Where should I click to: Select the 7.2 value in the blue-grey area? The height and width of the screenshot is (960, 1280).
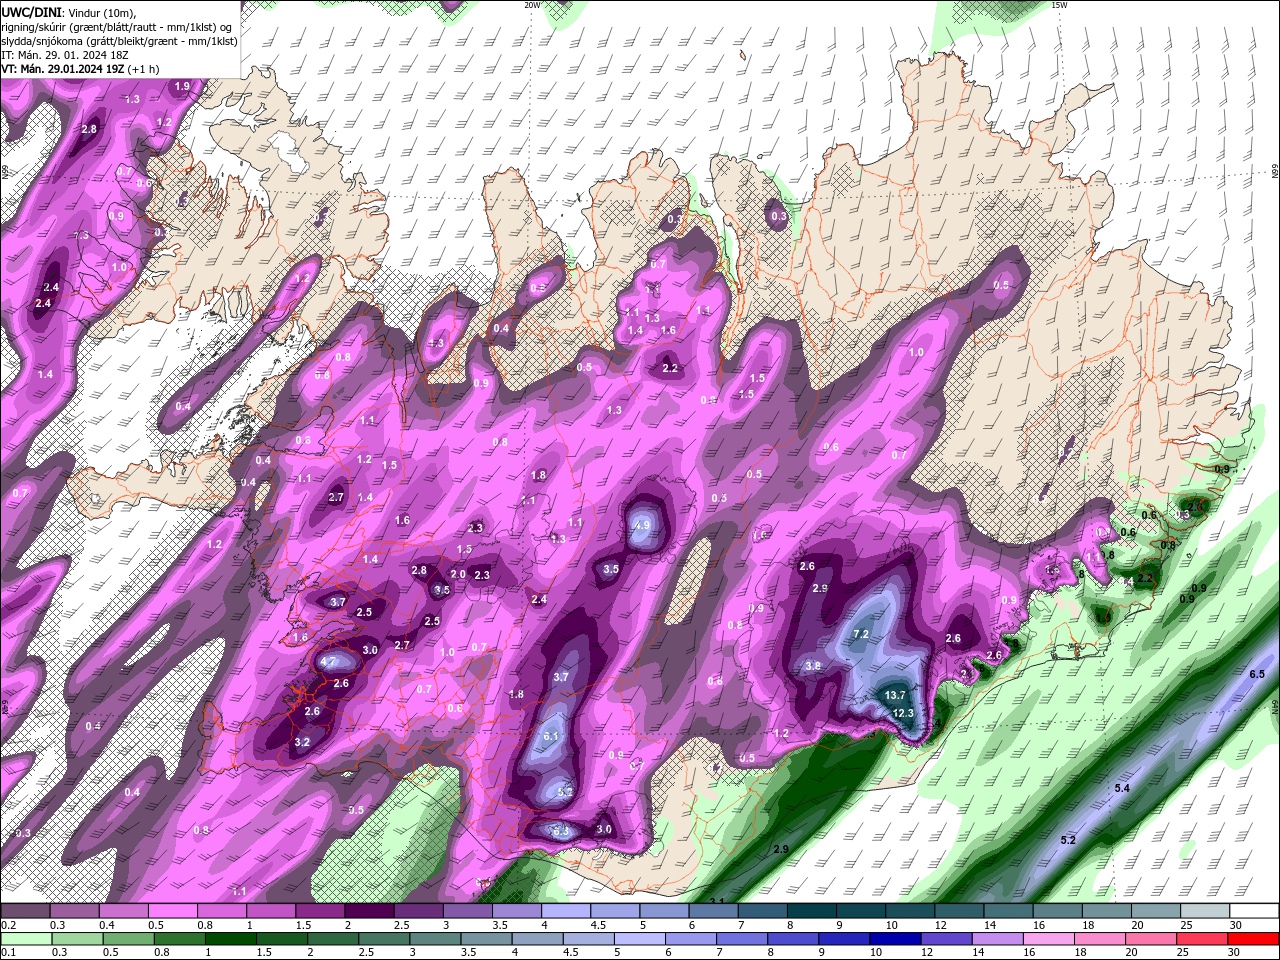click(861, 634)
